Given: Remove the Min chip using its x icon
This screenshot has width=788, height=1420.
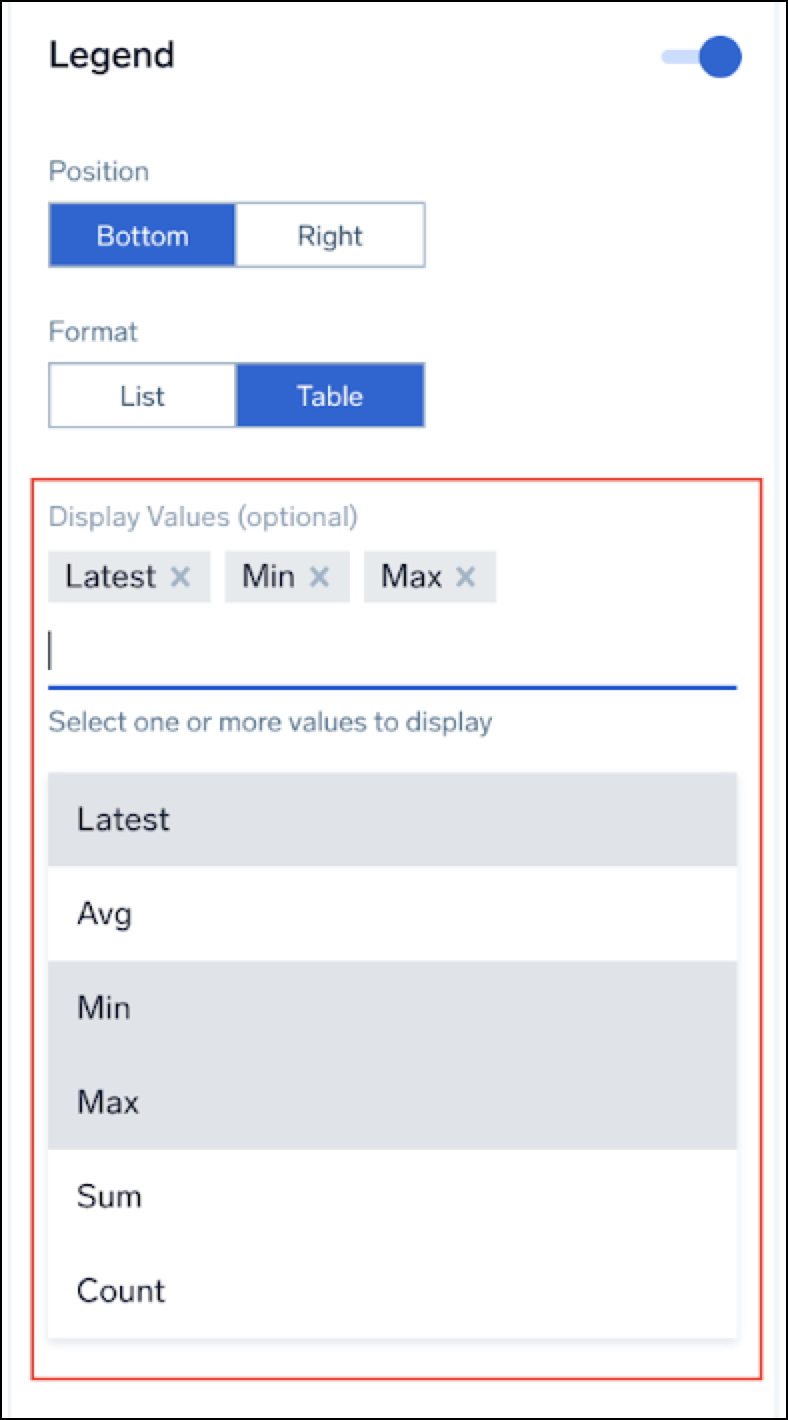Looking at the screenshot, I should coord(319,577).
